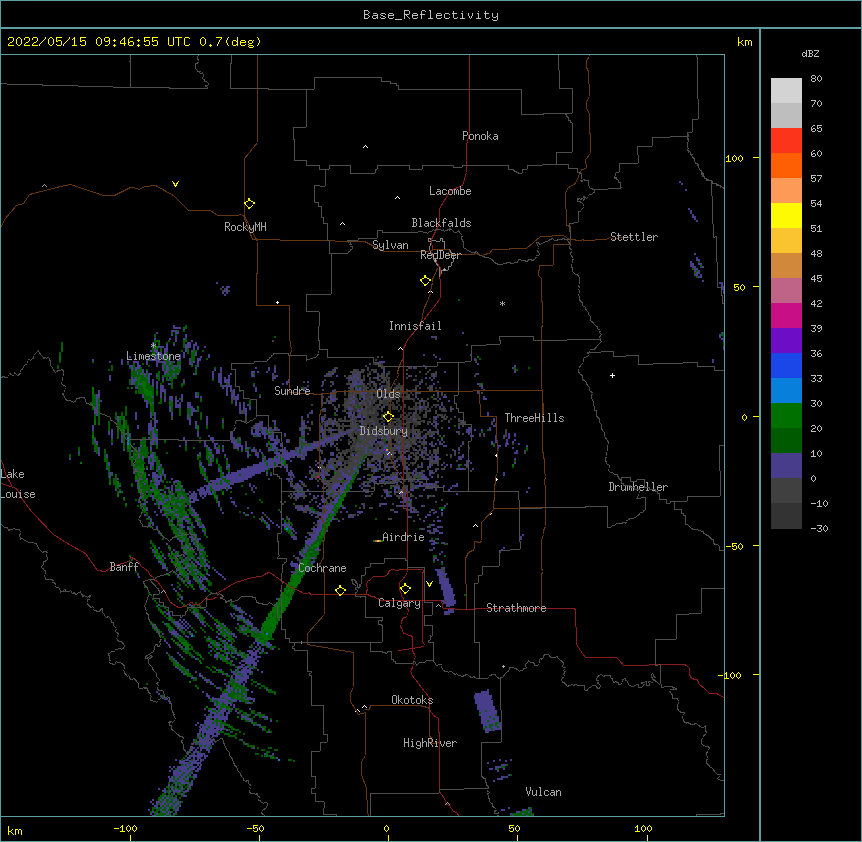Click the Vulcan city label
This screenshot has width=862, height=842.
543,792
